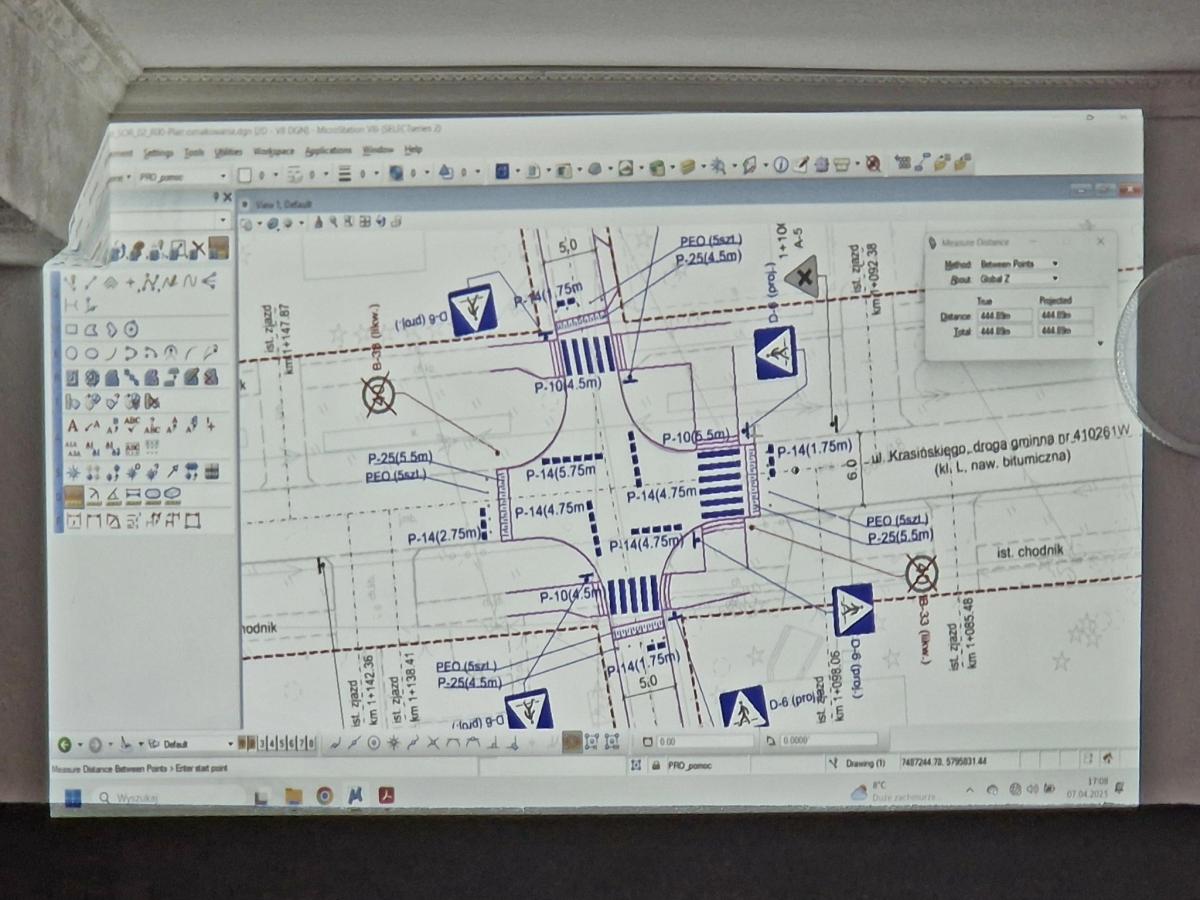Switch to view number 5

pyautogui.click(x=281, y=743)
